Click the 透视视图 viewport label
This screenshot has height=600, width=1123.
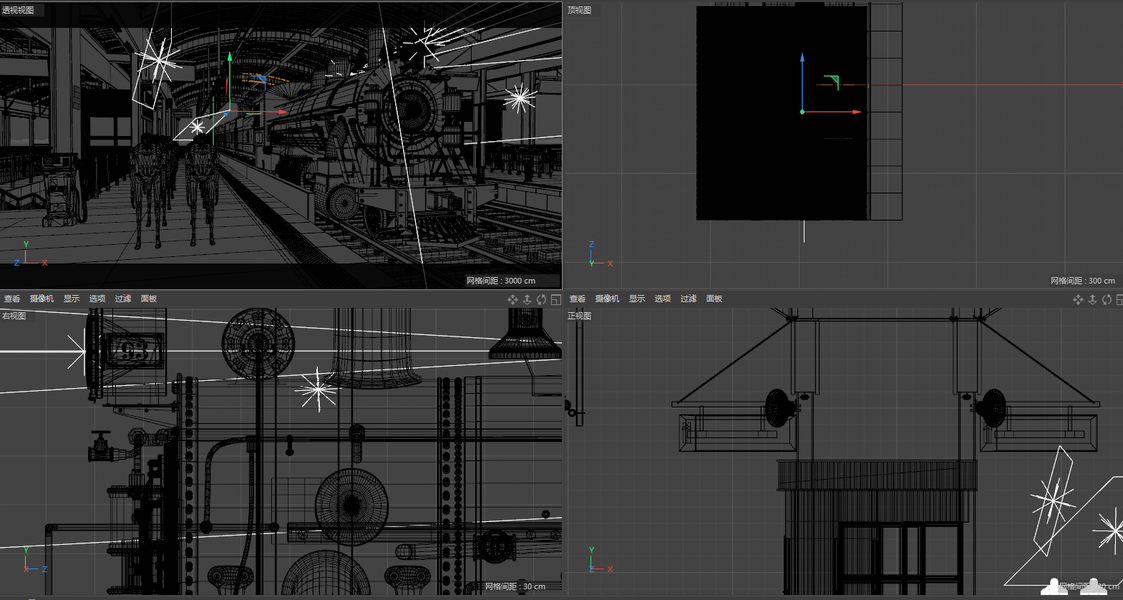tap(18, 10)
